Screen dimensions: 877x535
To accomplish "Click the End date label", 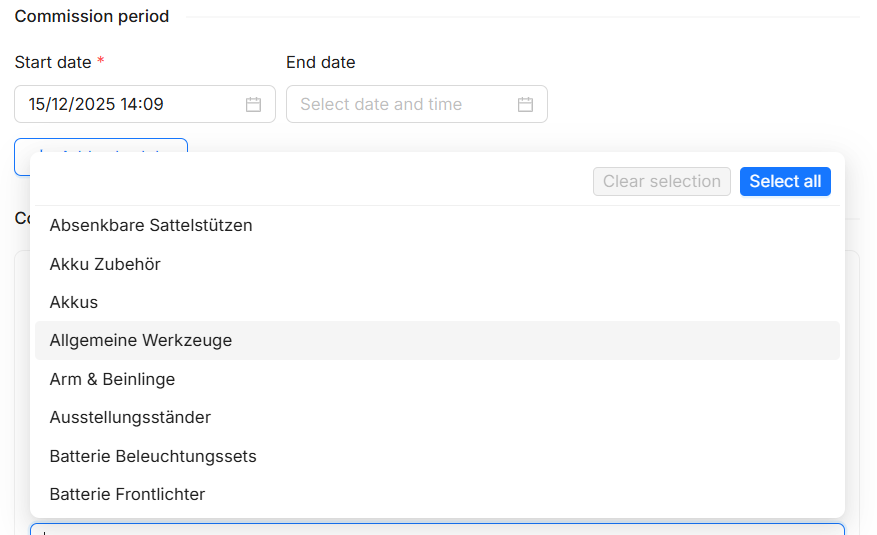I will coord(320,62).
